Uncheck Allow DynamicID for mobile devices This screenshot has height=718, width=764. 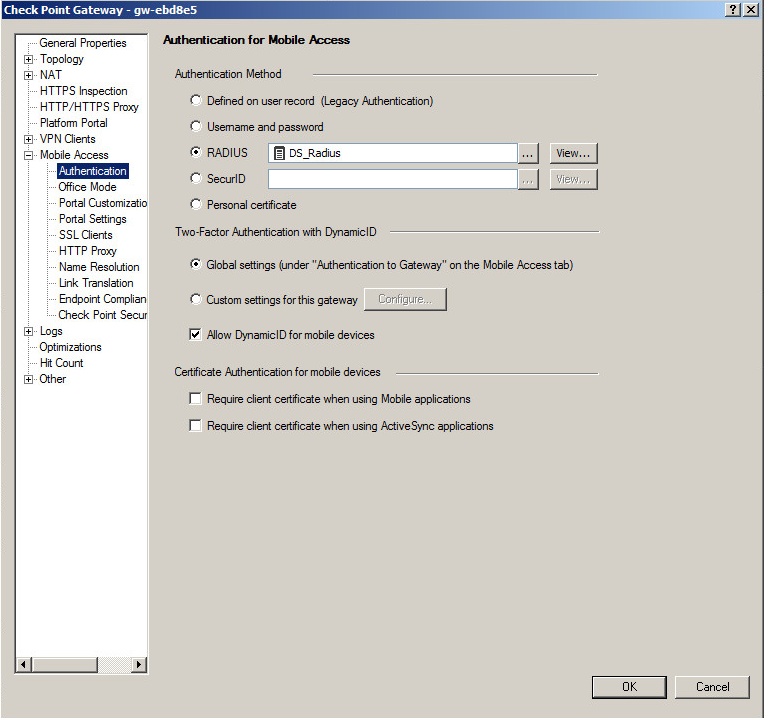tap(196, 335)
